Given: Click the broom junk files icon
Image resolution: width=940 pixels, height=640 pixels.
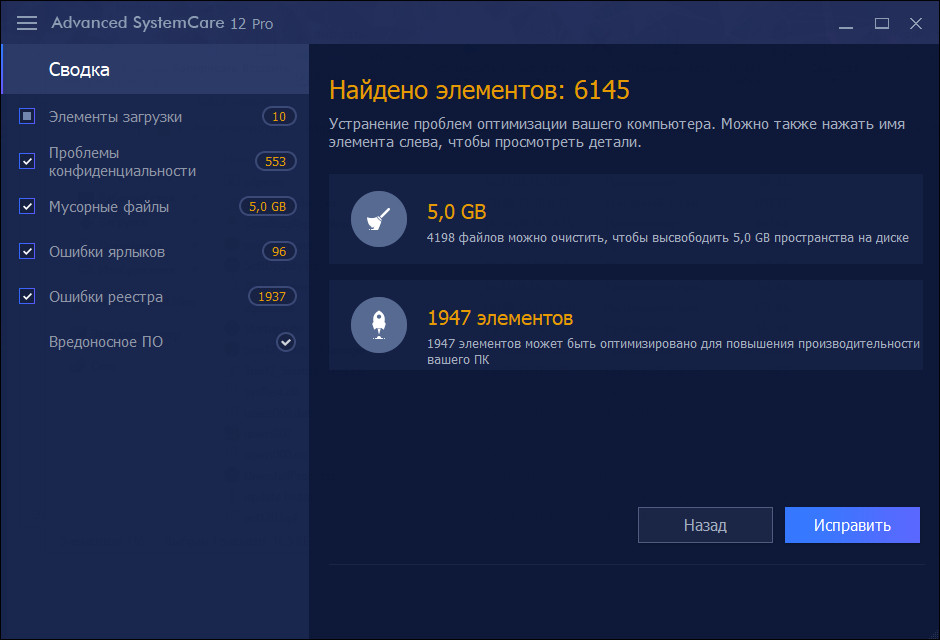Looking at the screenshot, I should point(379,219).
